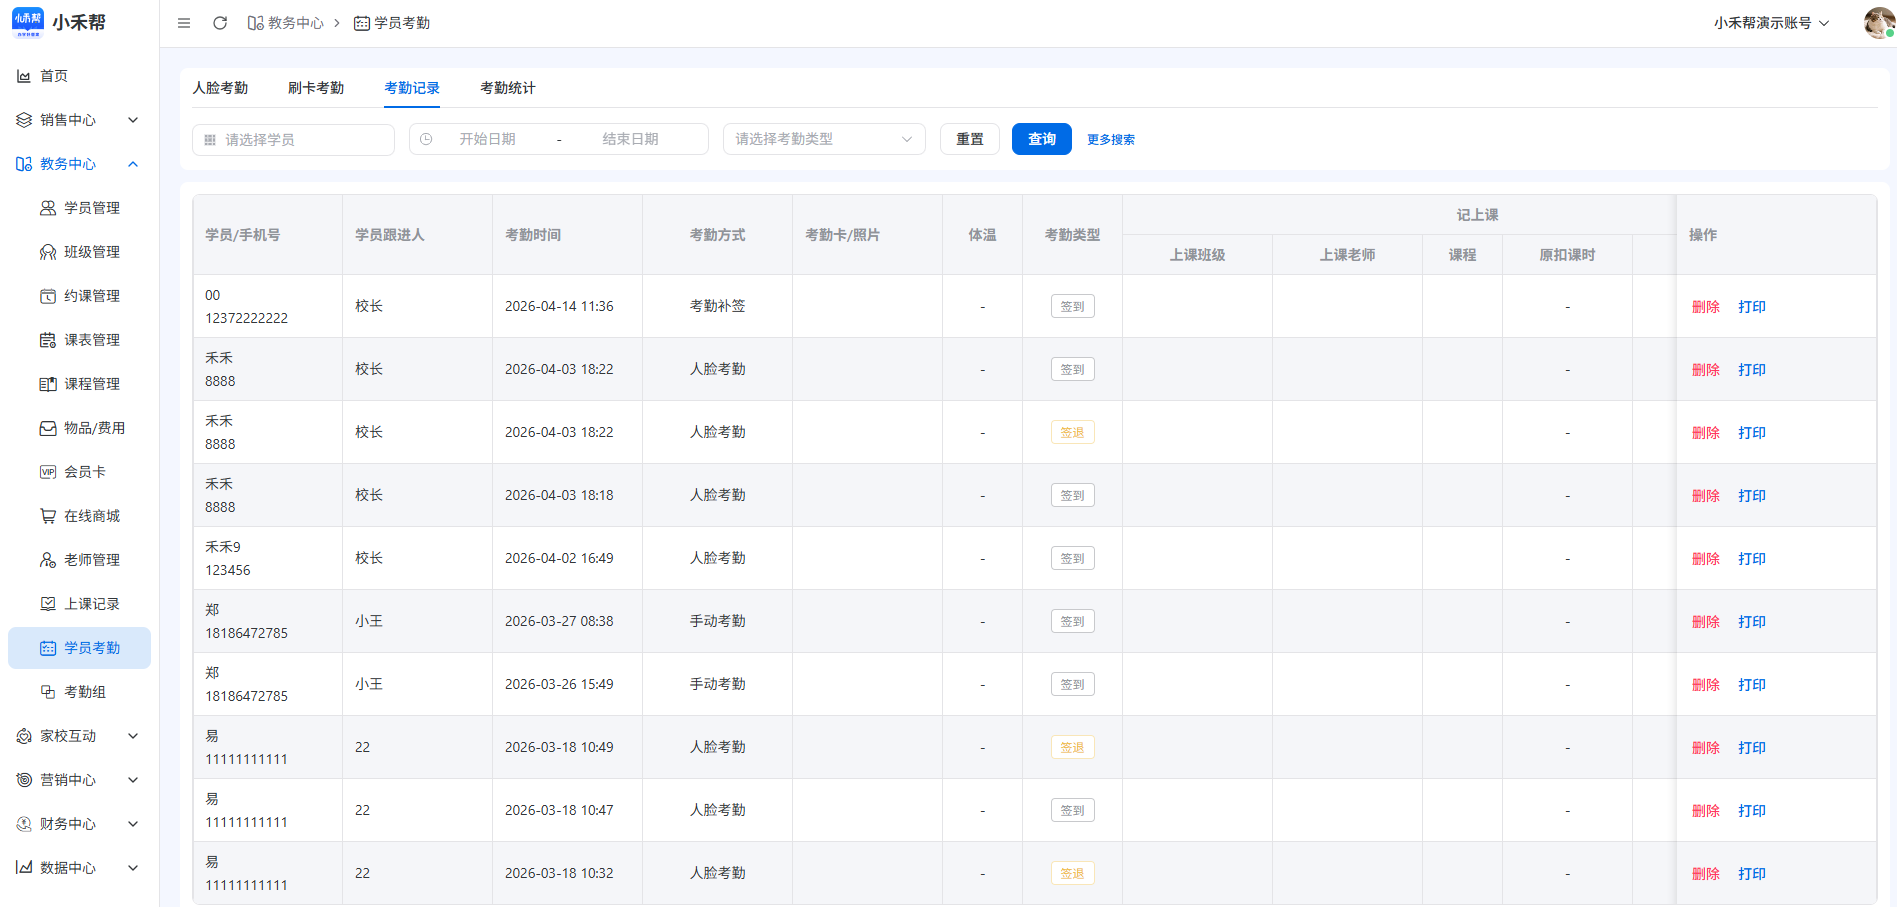
Task: Open the 请选择考勤类型 dropdown
Action: coord(823,139)
